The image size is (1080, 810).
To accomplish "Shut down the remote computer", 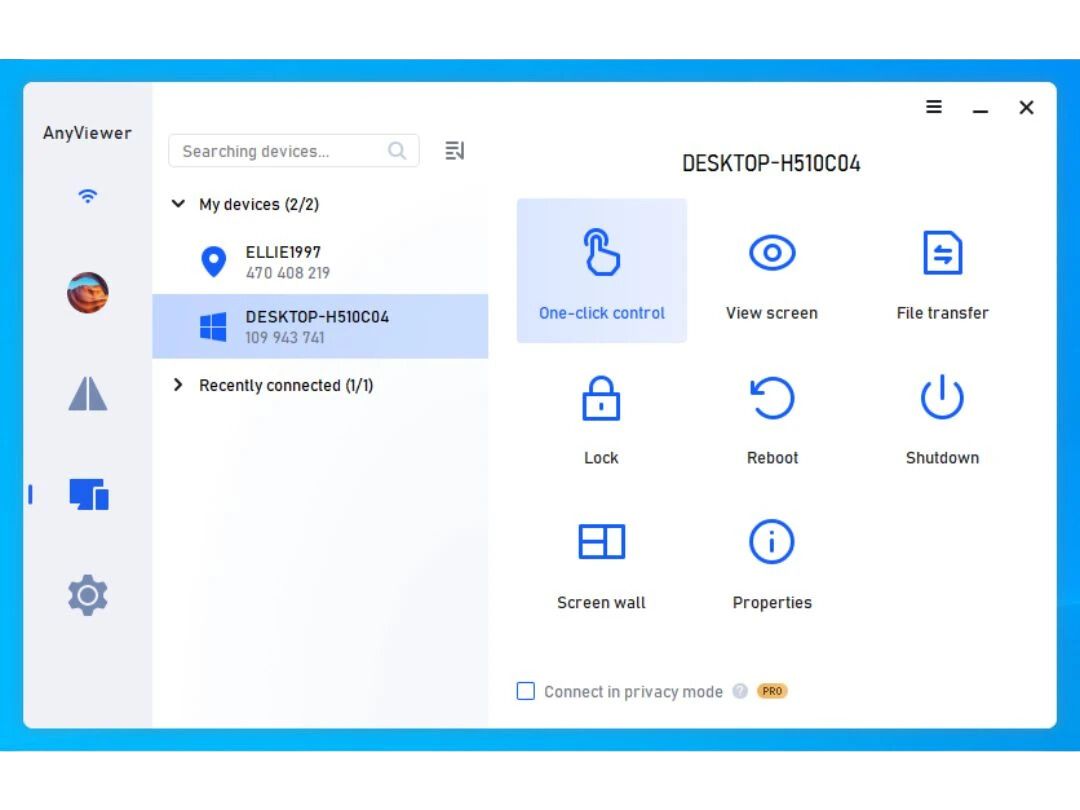I will [x=942, y=420].
